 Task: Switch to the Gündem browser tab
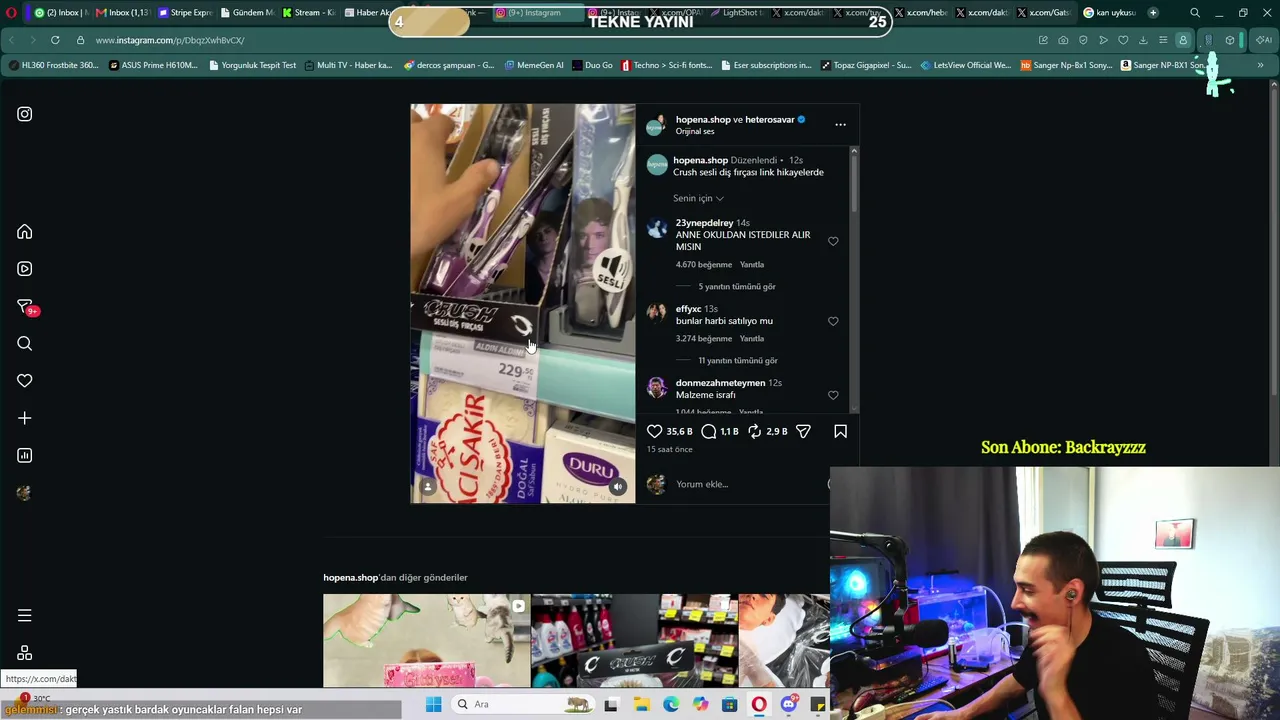pyautogui.click(x=247, y=13)
